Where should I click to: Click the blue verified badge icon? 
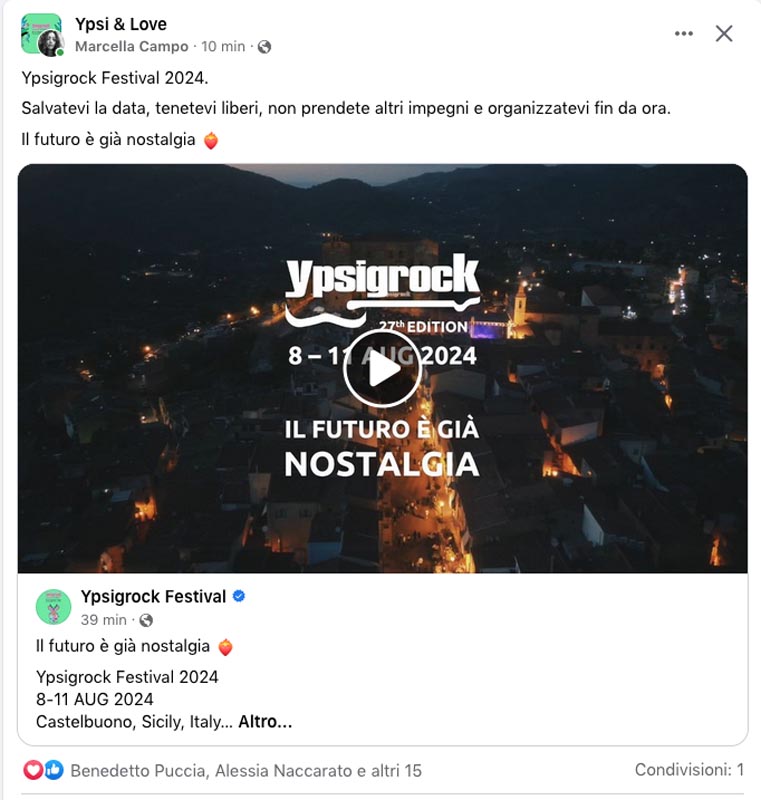[x=239, y=596]
